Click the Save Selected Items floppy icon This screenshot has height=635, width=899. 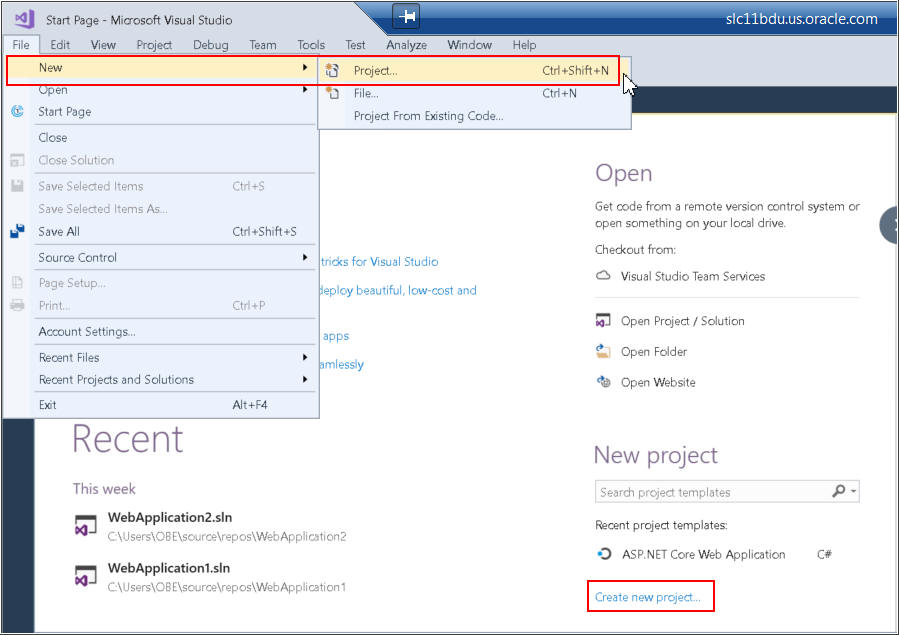click(x=17, y=186)
